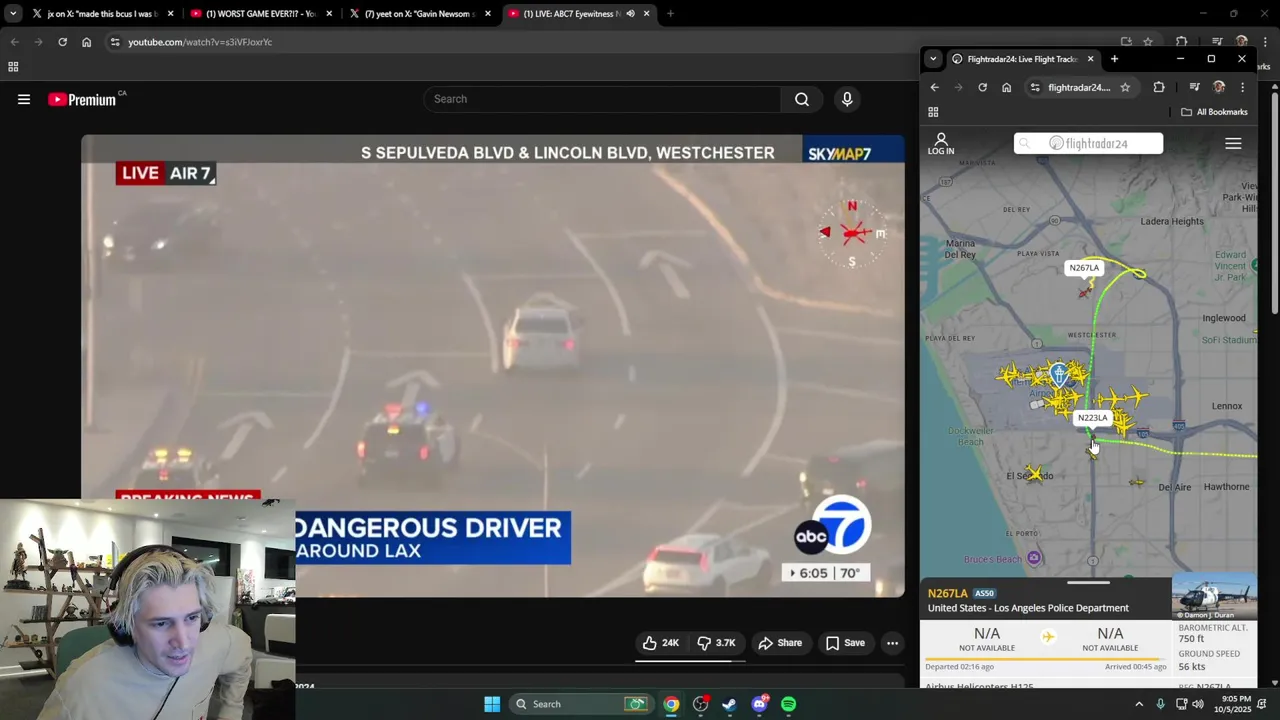View site information for youtube.com
This screenshot has height=720, width=1280.
(x=115, y=42)
